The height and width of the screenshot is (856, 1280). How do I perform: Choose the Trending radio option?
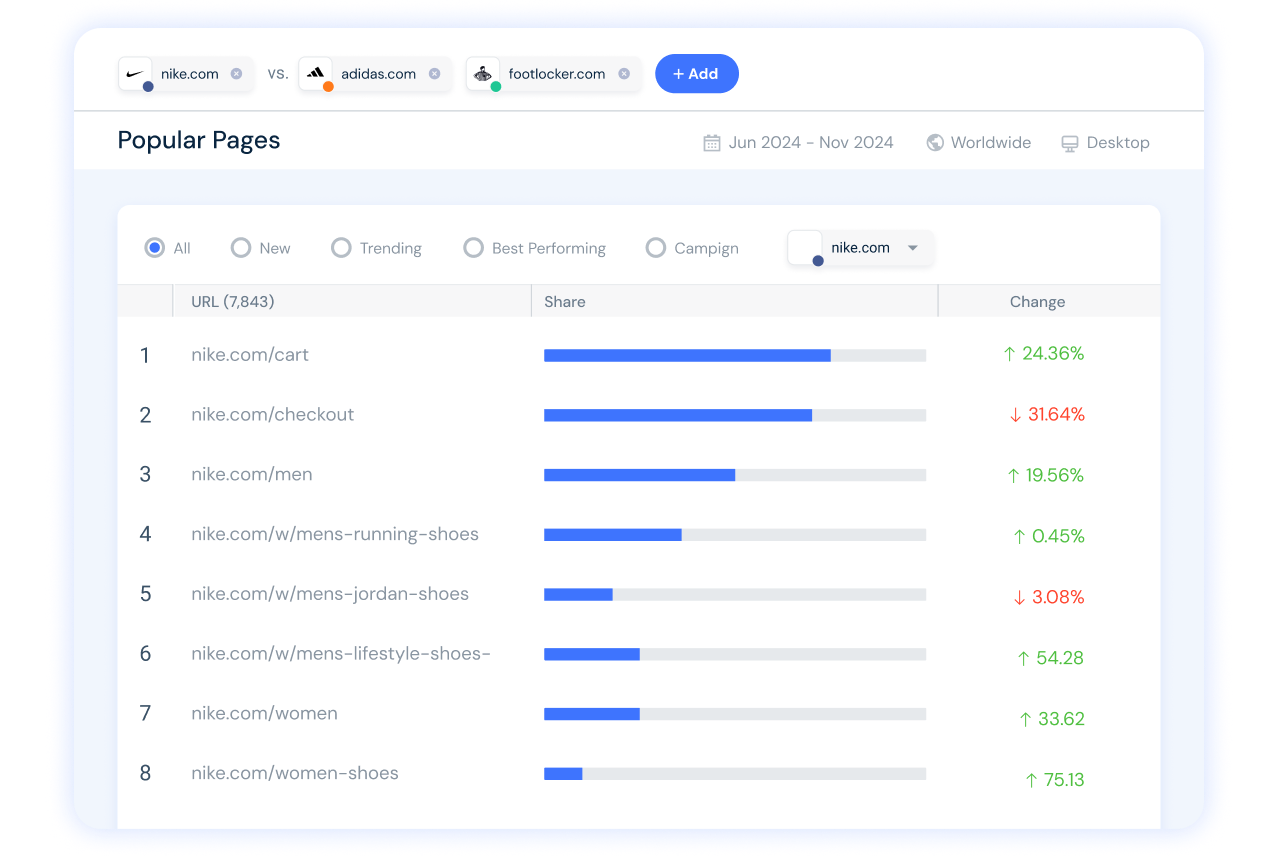[x=342, y=248]
